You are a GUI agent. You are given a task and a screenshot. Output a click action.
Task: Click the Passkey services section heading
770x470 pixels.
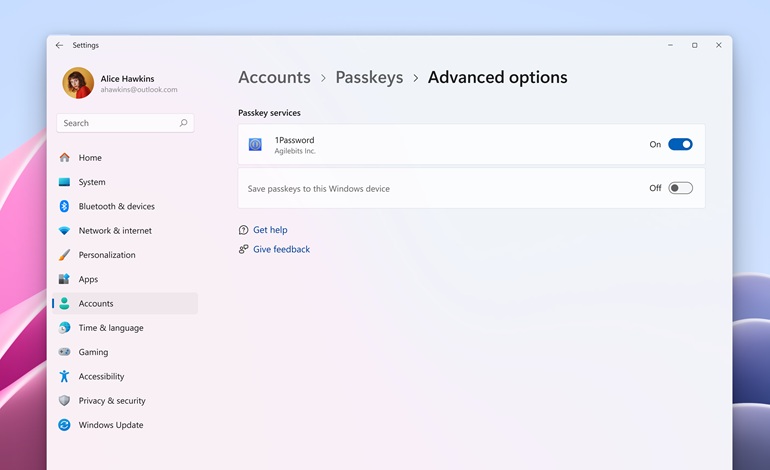[269, 113]
